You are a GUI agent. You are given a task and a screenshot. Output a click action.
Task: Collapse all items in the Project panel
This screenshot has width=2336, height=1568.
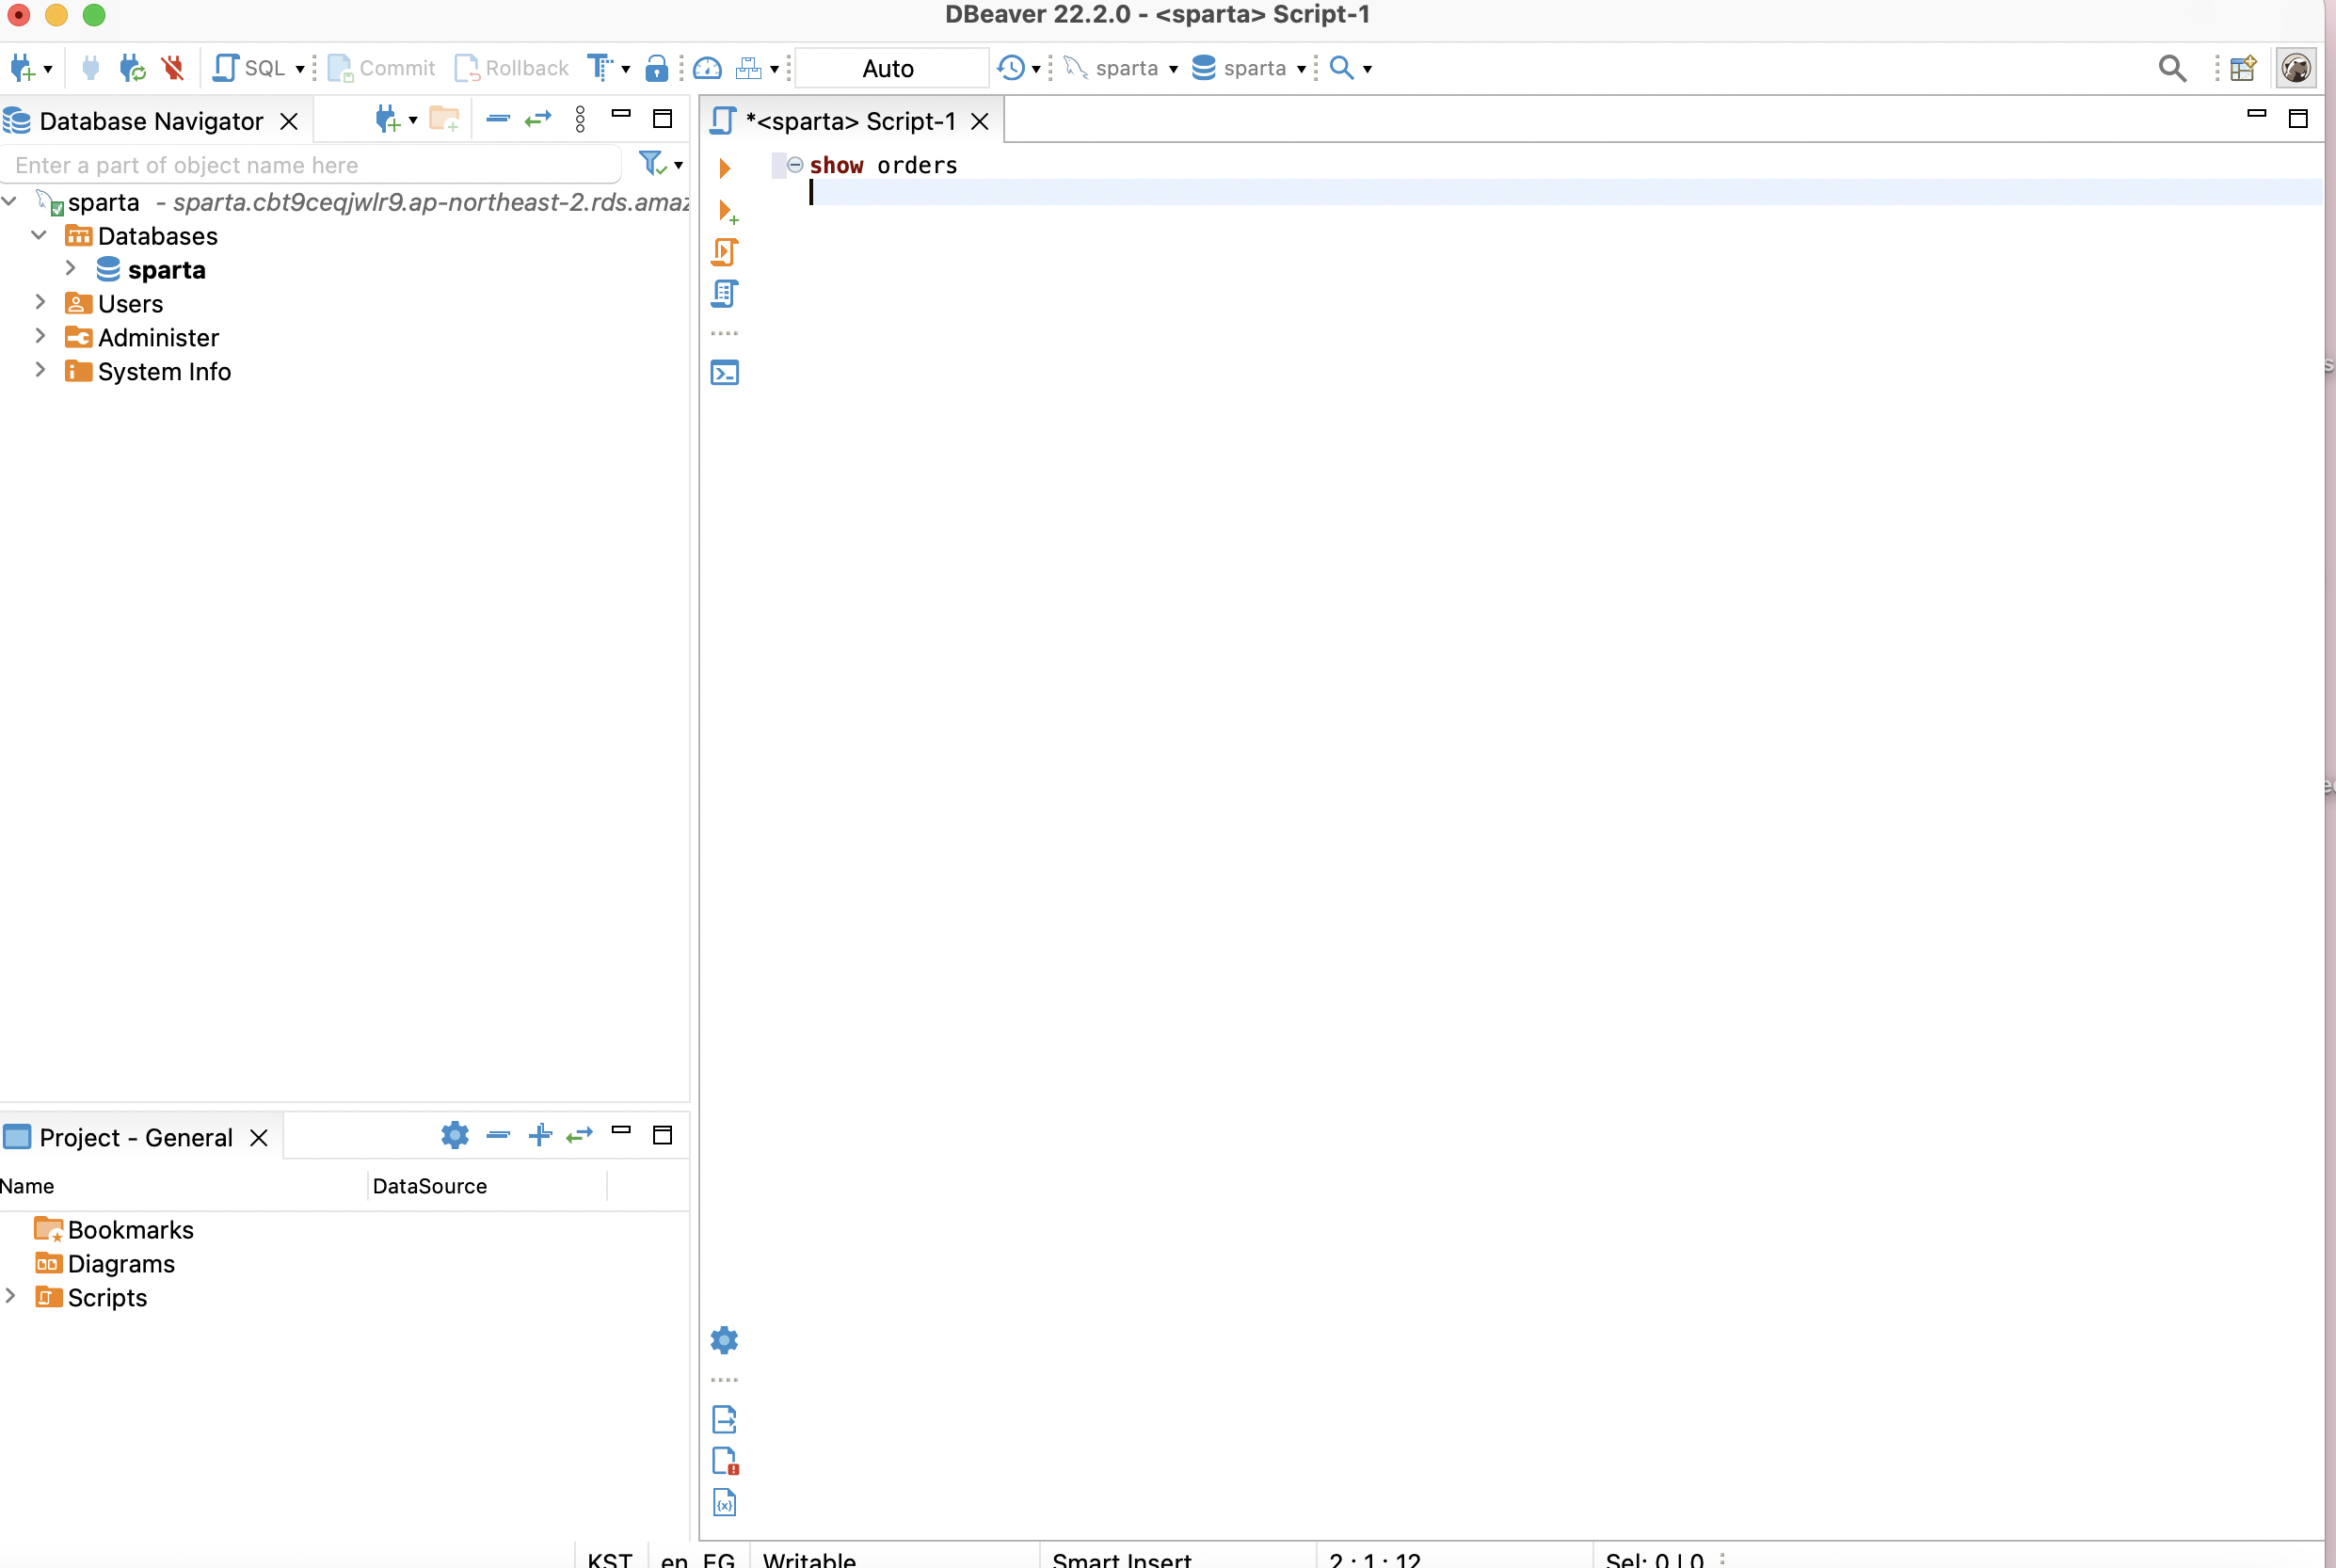(x=498, y=1135)
